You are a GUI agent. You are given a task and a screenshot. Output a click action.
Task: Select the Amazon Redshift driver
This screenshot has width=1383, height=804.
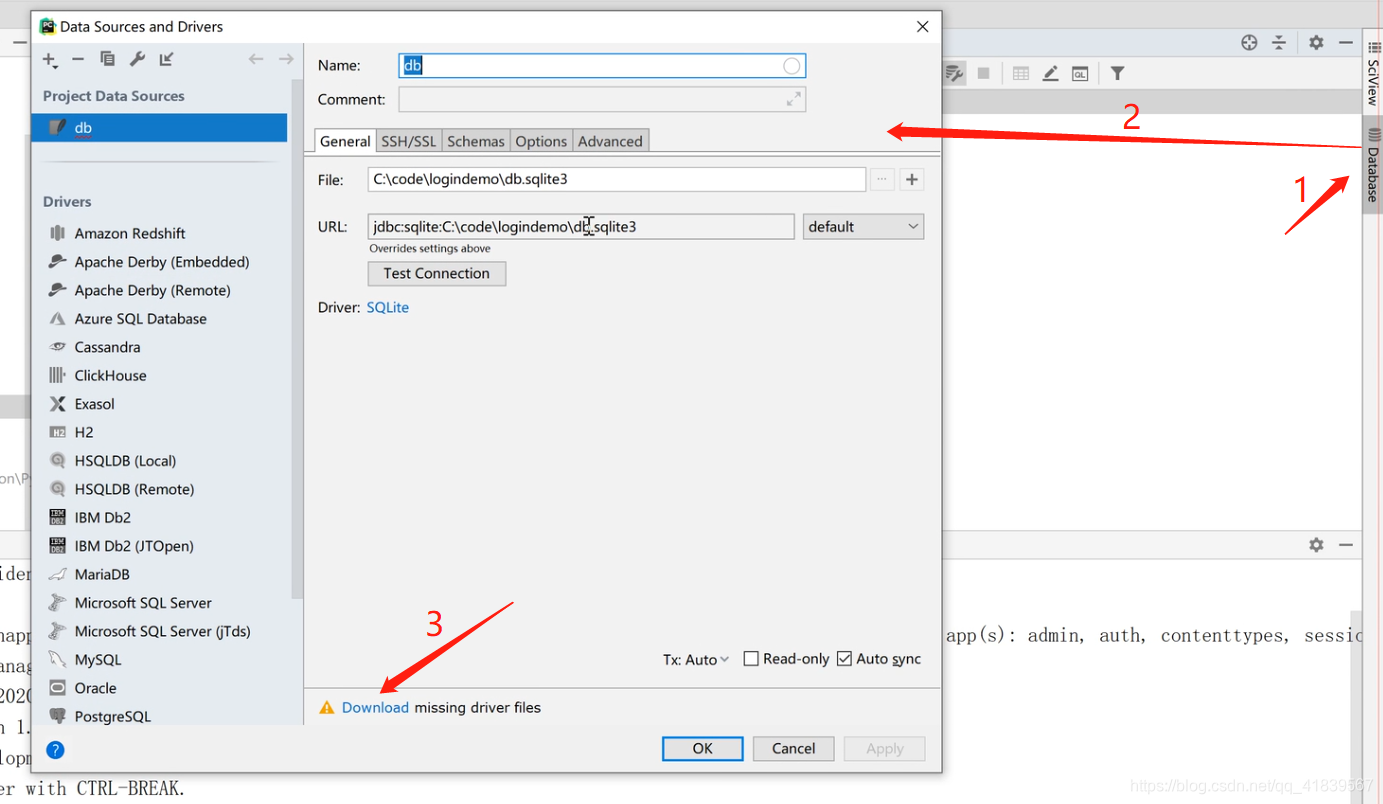point(130,233)
